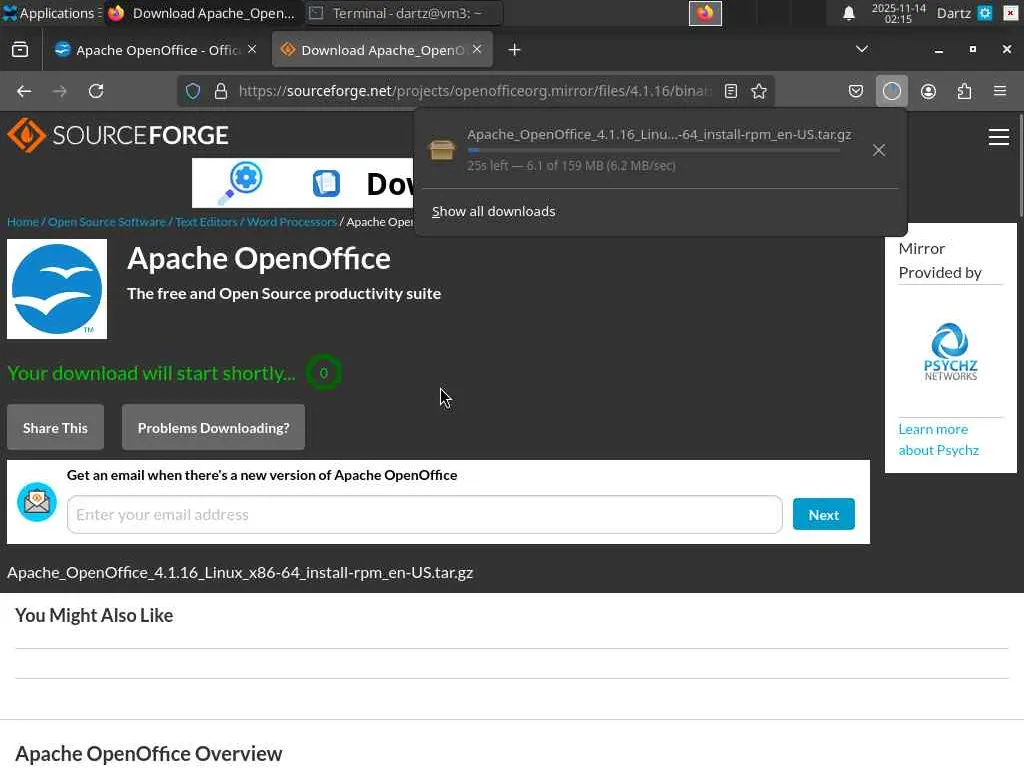
Task: Open the Word Processors breadcrumb link
Action: click(x=292, y=222)
